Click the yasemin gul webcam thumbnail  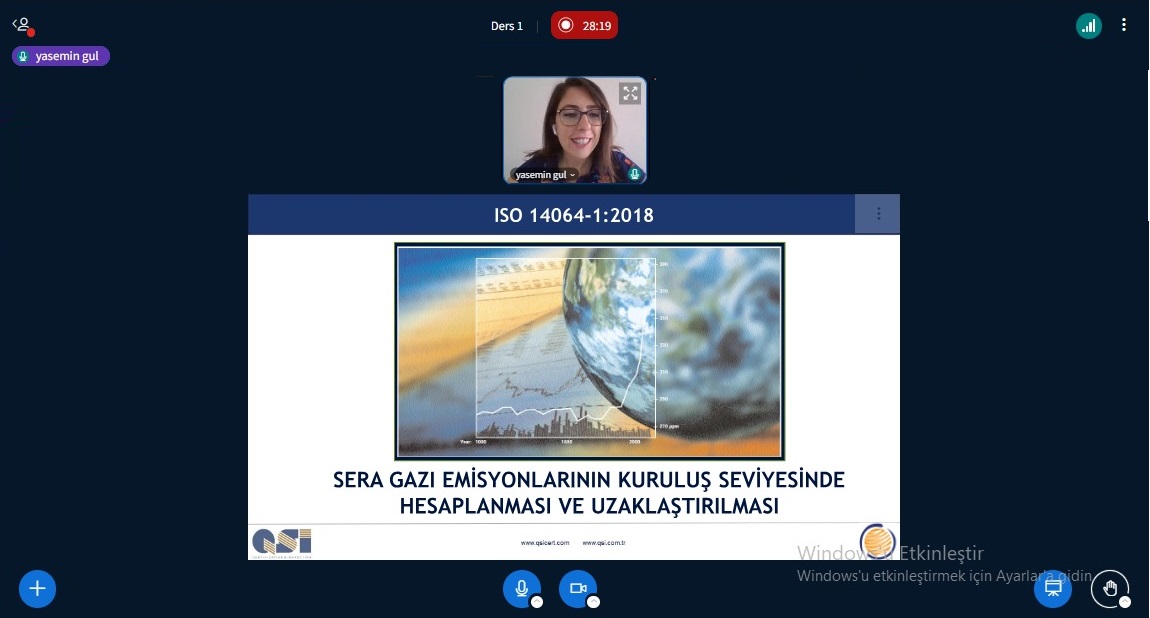574,125
